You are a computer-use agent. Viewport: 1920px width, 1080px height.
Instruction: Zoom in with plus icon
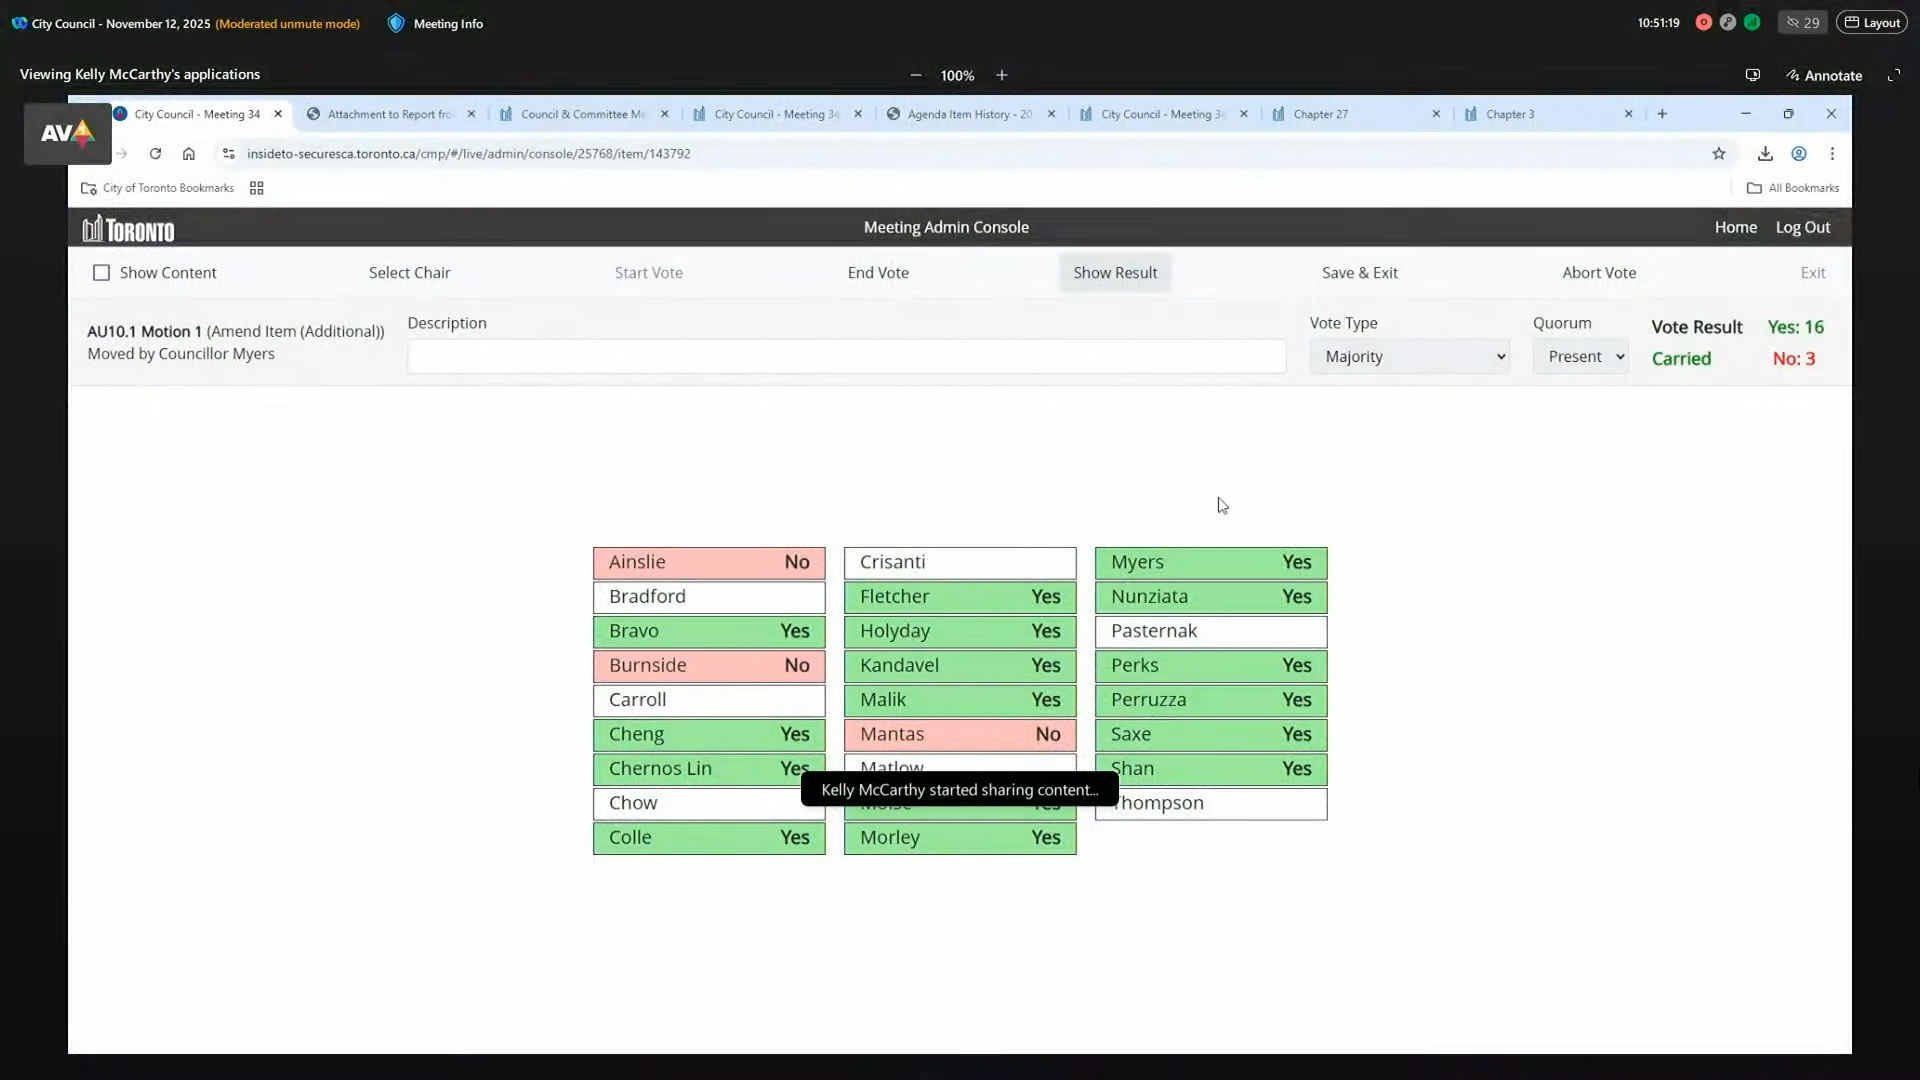point(1001,75)
